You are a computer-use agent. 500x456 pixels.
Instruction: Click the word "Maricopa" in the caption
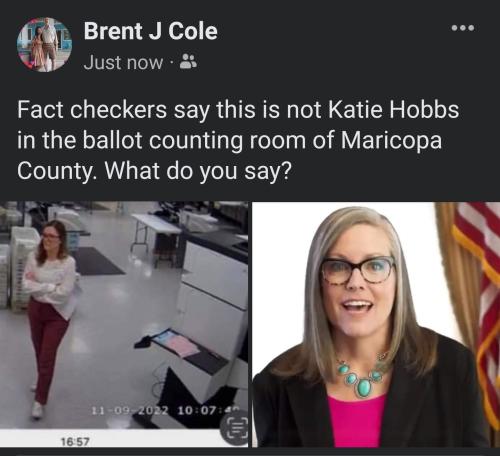coord(391,140)
